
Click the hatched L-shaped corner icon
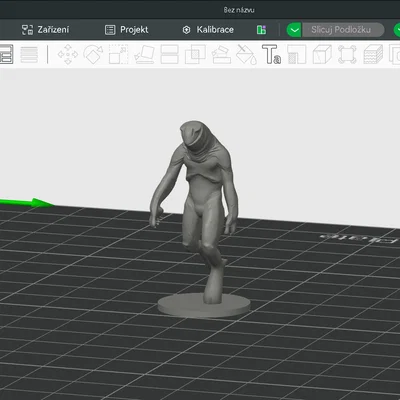(297, 54)
